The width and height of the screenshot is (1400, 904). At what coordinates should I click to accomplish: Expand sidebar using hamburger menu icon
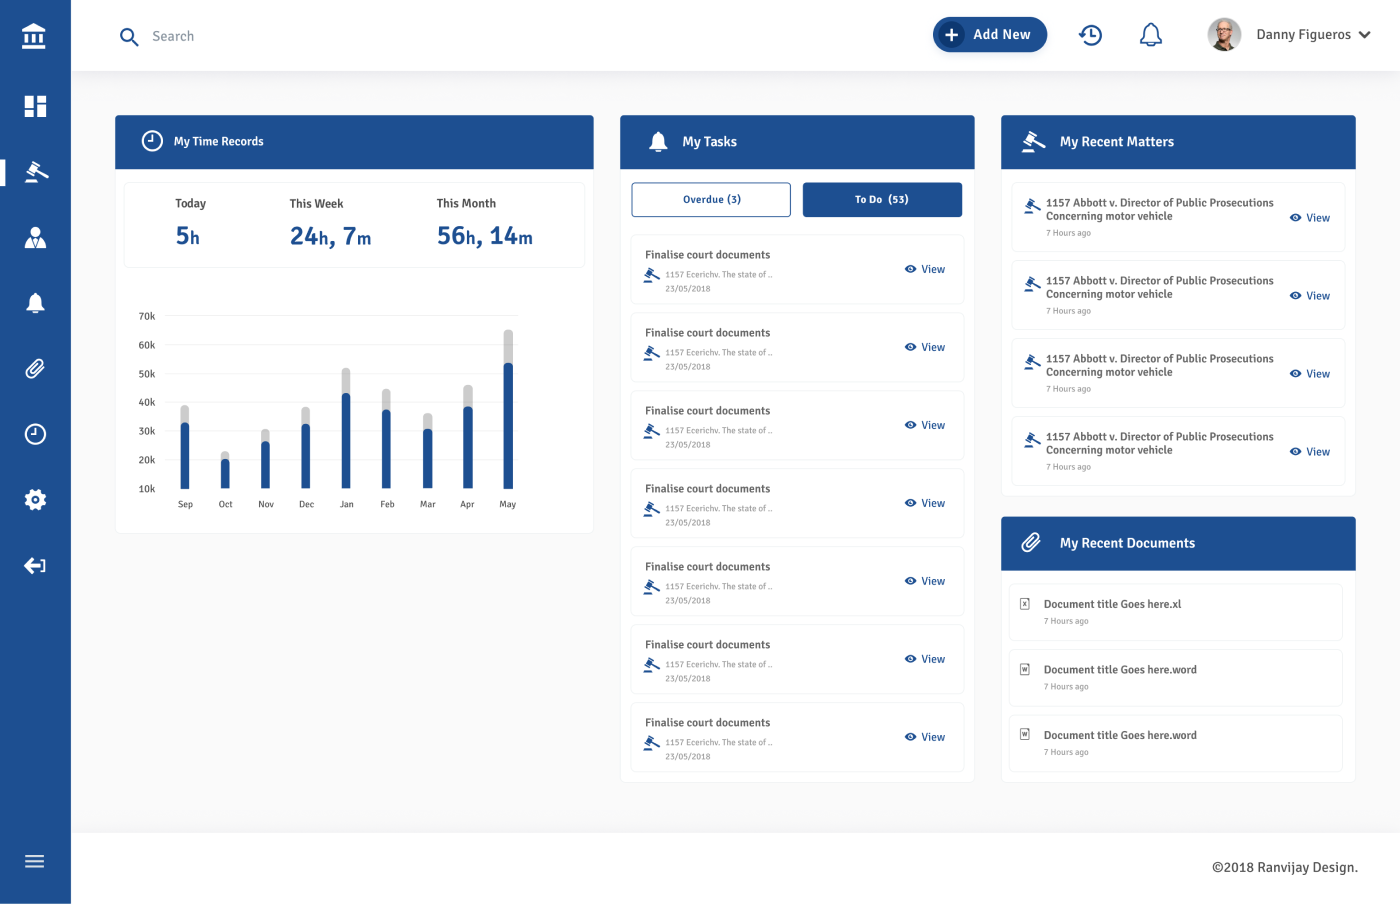click(35, 861)
